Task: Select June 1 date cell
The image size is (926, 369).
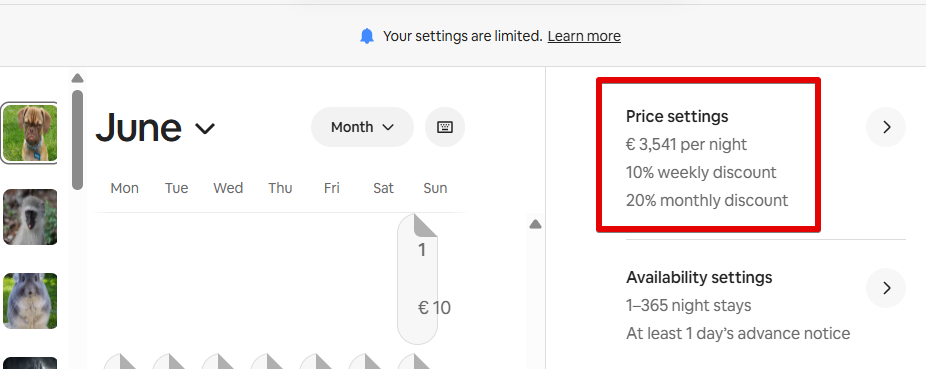Action: click(x=418, y=279)
